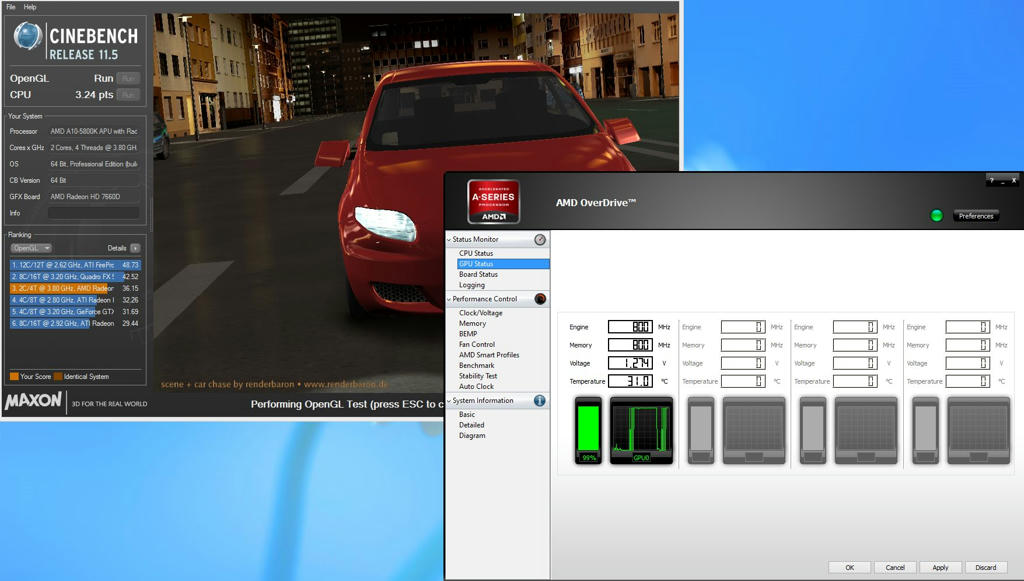
Task: Click the MAXON logo
Action: click(x=33, y=401)
